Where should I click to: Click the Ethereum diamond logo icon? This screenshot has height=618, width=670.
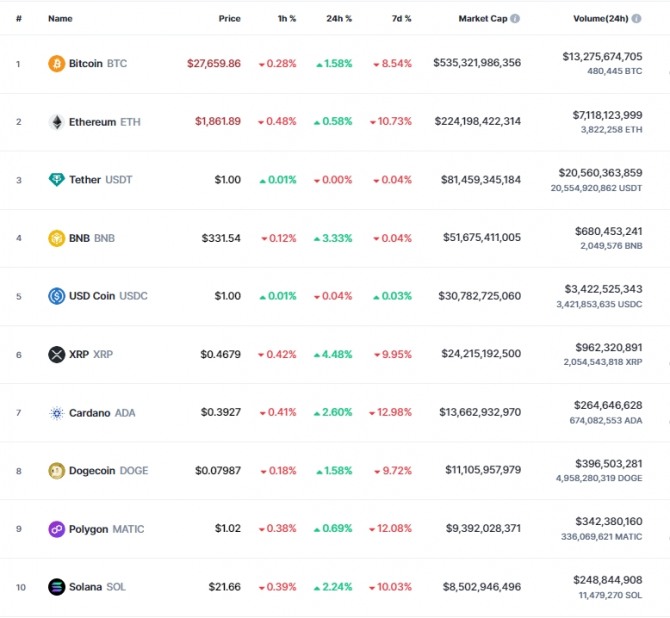56,122
